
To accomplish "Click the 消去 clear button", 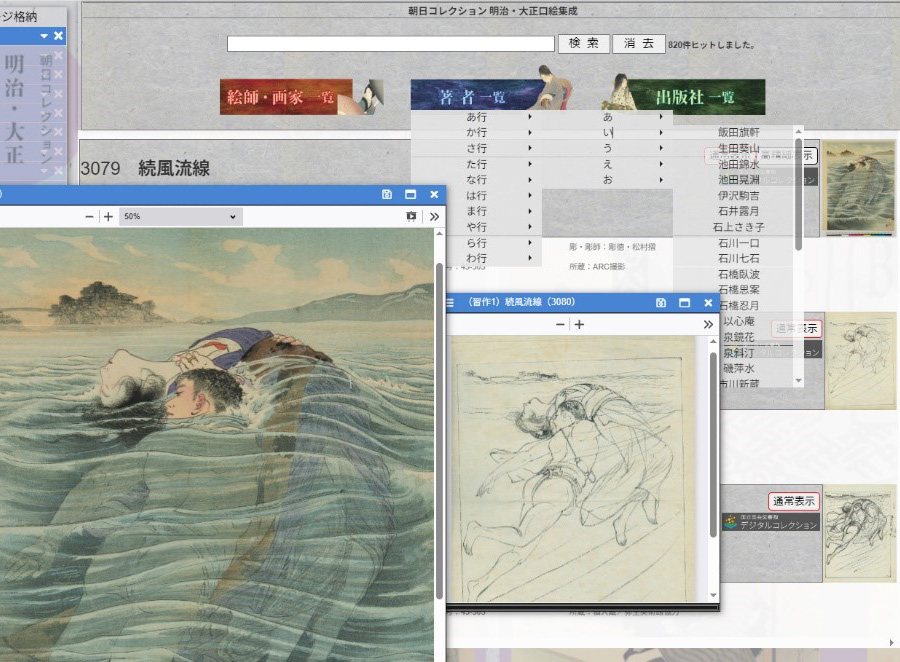I will [639, 44].
